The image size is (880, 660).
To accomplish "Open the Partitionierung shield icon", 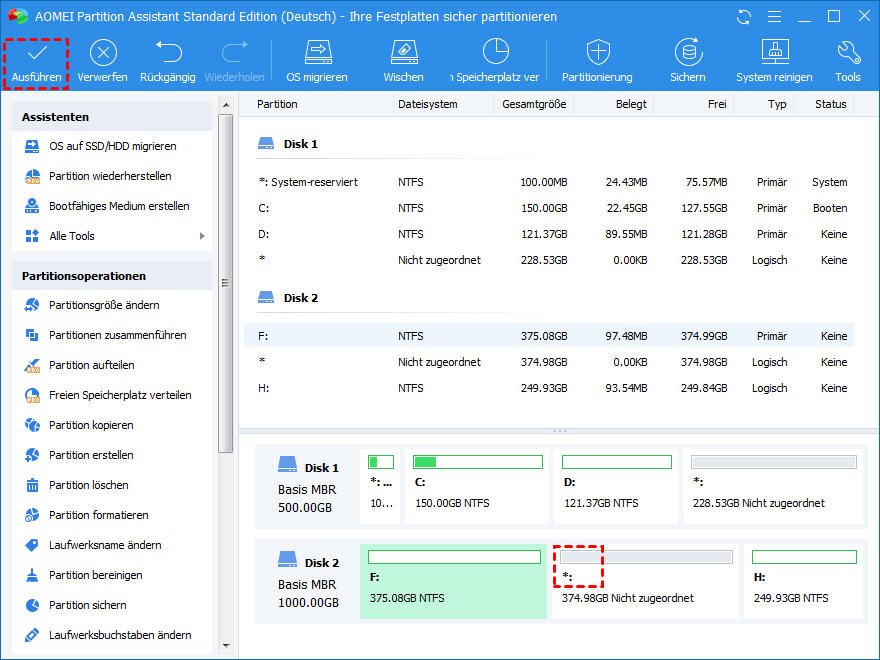I will pos(597,54).
